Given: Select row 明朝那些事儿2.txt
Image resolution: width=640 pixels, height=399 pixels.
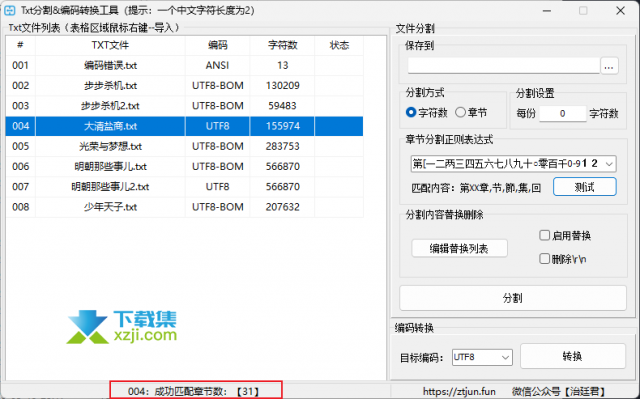Looking at the screenshot, I should pyautogui.click(x=184, y=186).
